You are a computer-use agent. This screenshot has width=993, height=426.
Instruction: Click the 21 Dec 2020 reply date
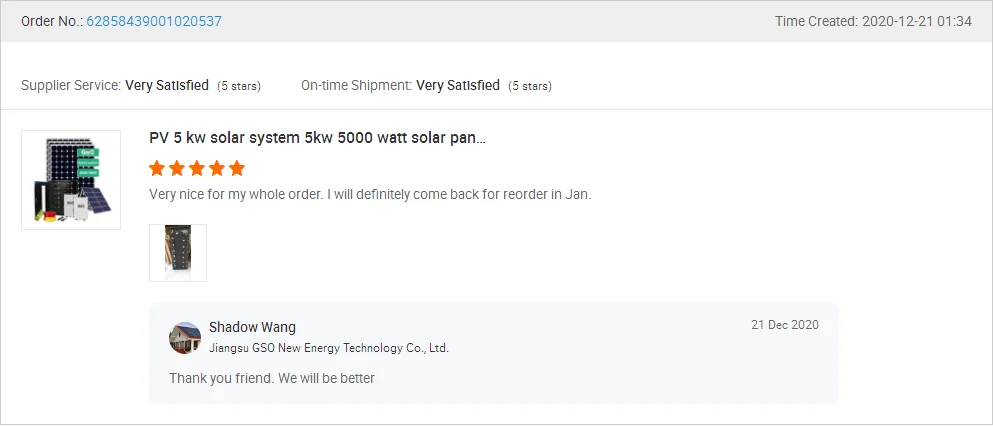[x=784, y=325]
